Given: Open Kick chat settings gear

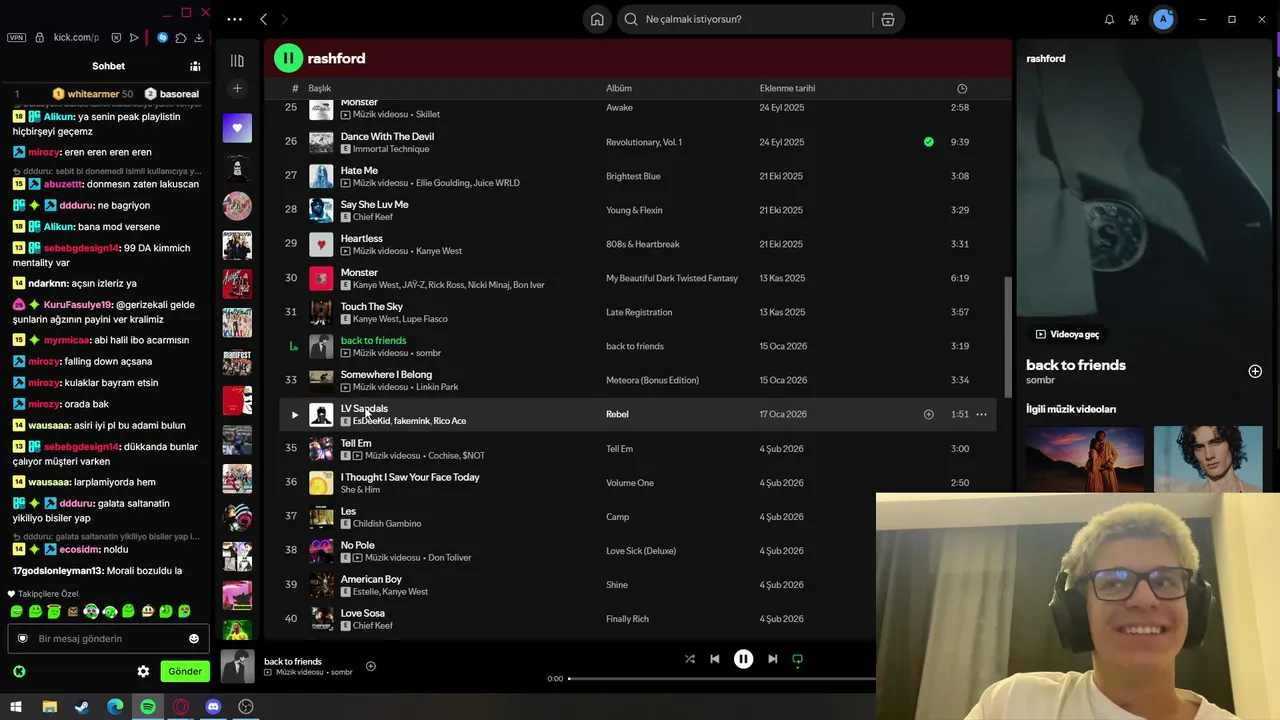Looking at the screenshot, I should [143, 671].
